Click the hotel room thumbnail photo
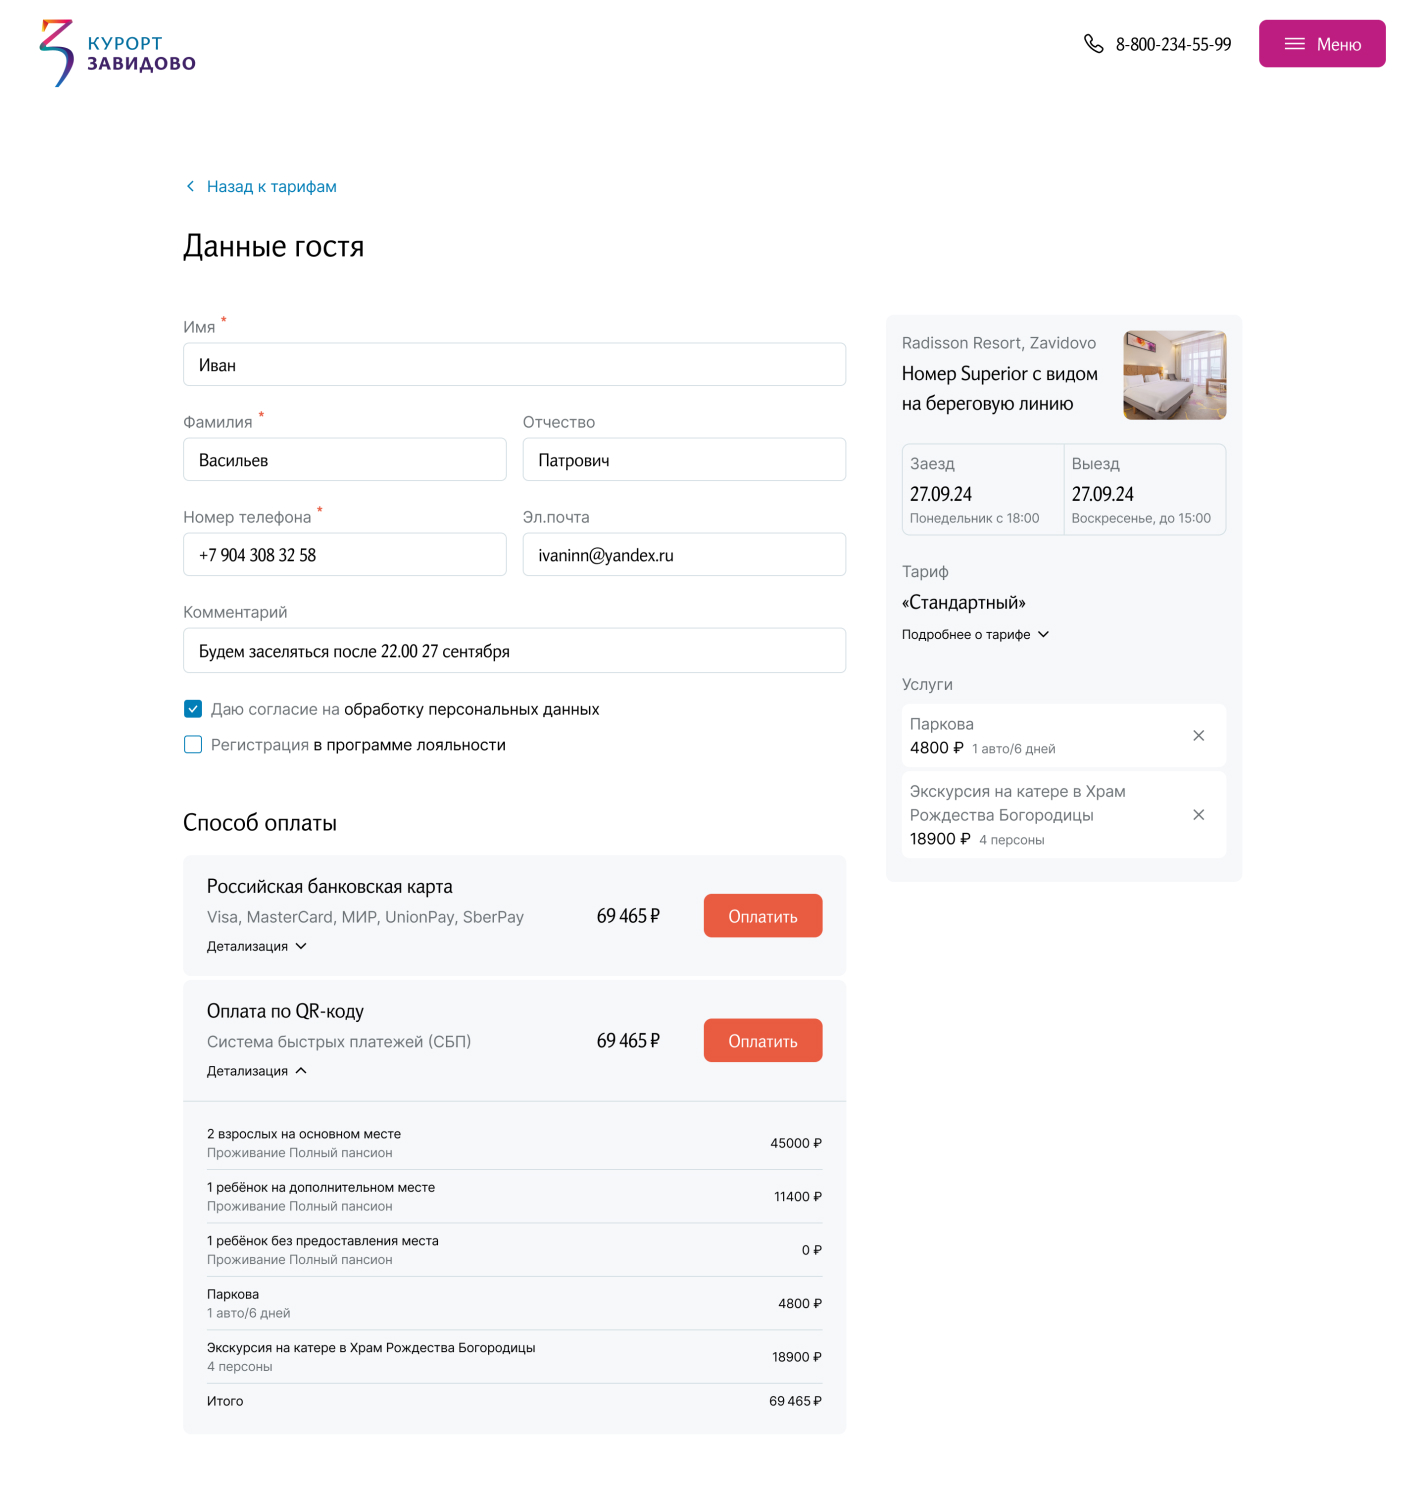The width and height of the screenshot is (1426, 1485). [x=1174, y=375]
